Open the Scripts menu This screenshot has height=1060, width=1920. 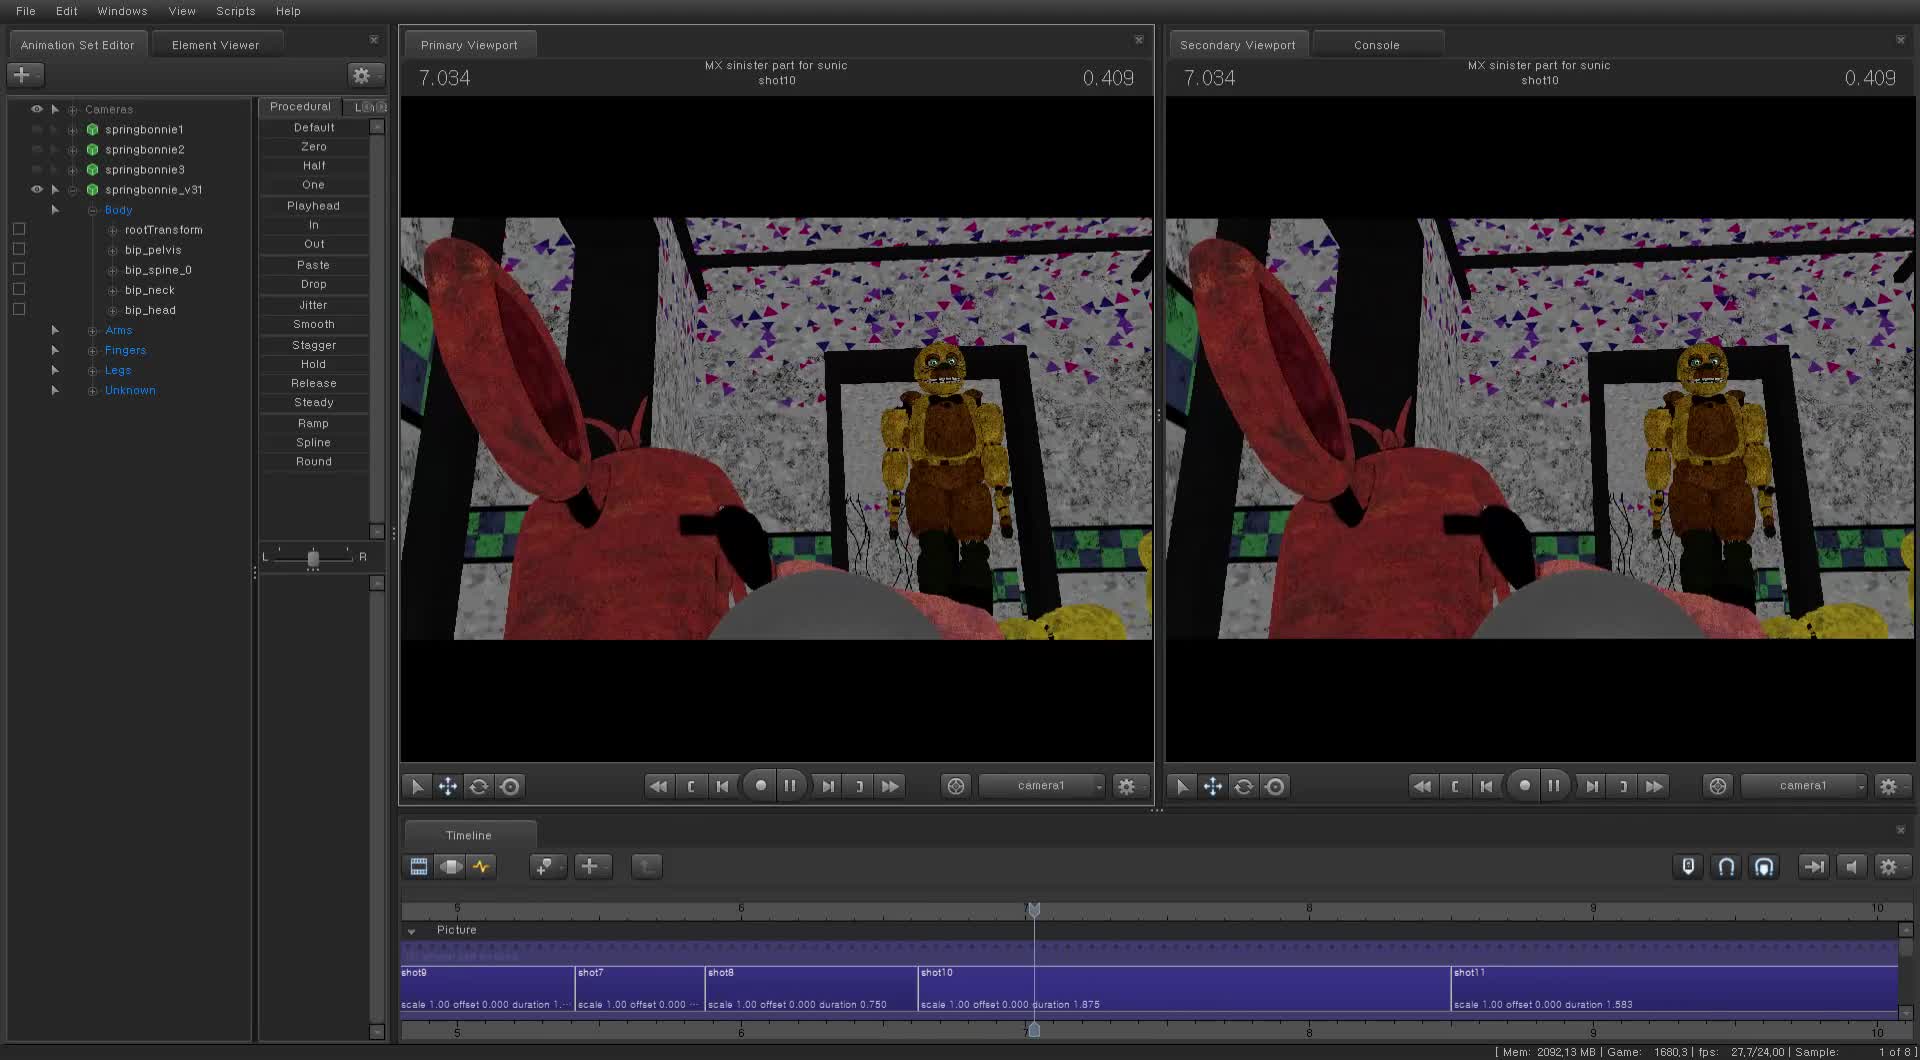(235, 11)
